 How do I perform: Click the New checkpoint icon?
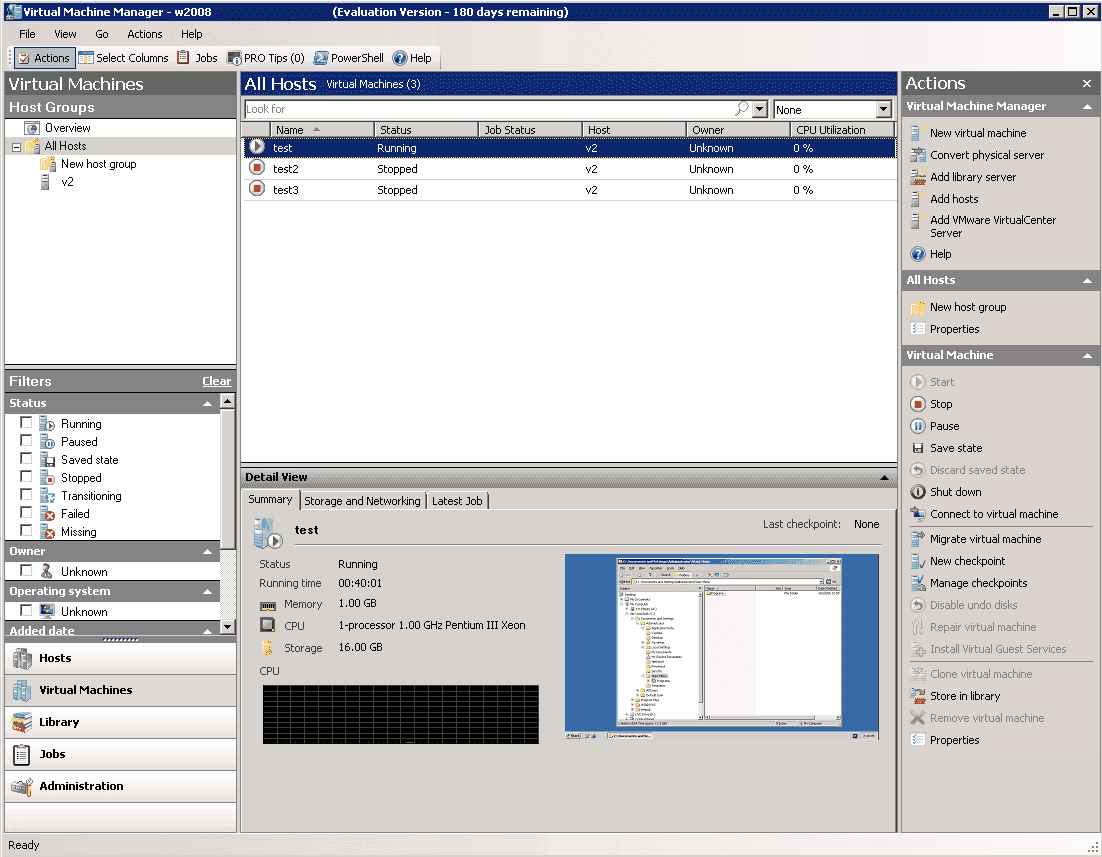click(x=917, y=560)
